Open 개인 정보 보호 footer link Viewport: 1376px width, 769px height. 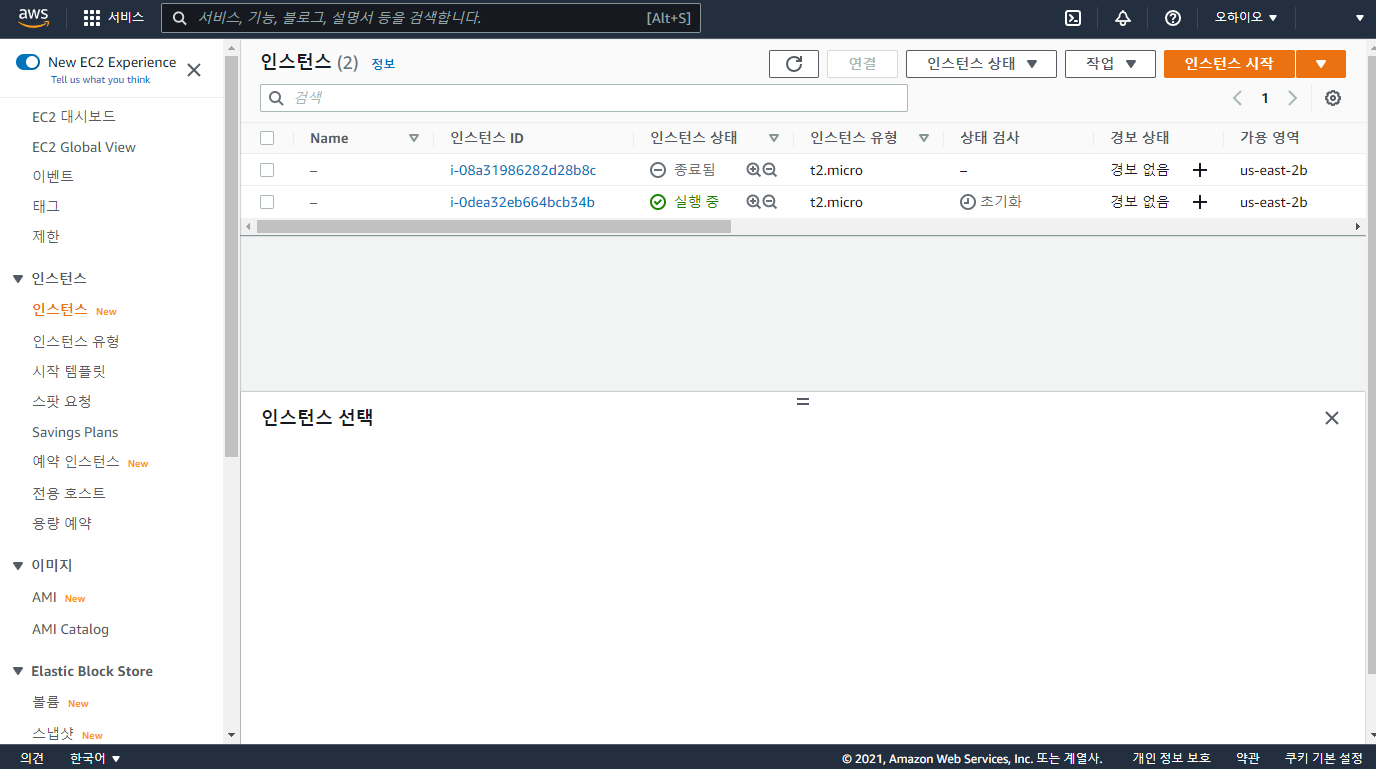[x=1171, y=758]
